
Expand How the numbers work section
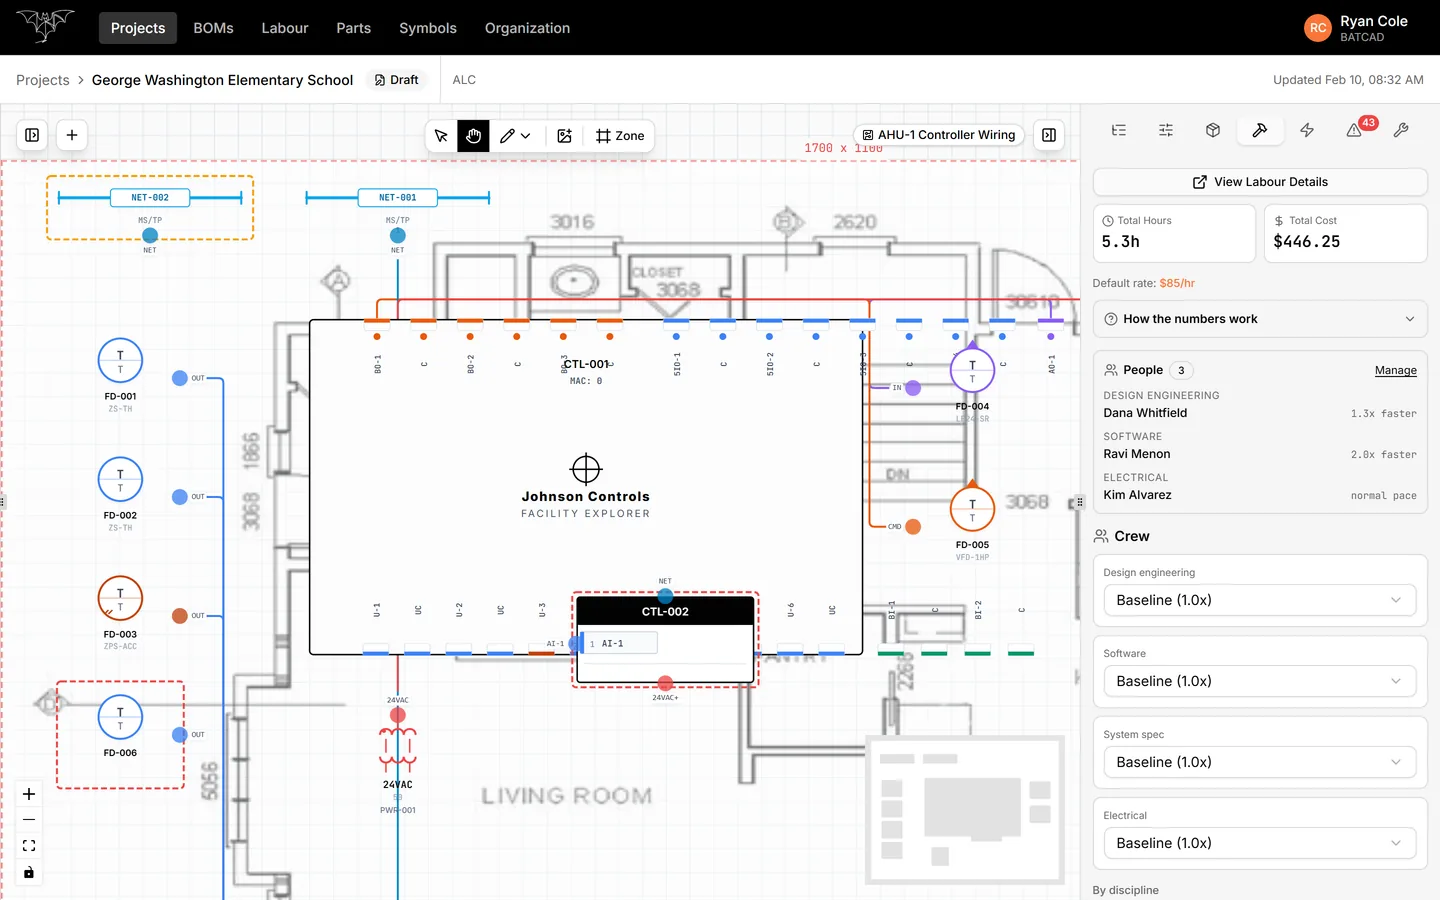click(x=1260, y=319)
